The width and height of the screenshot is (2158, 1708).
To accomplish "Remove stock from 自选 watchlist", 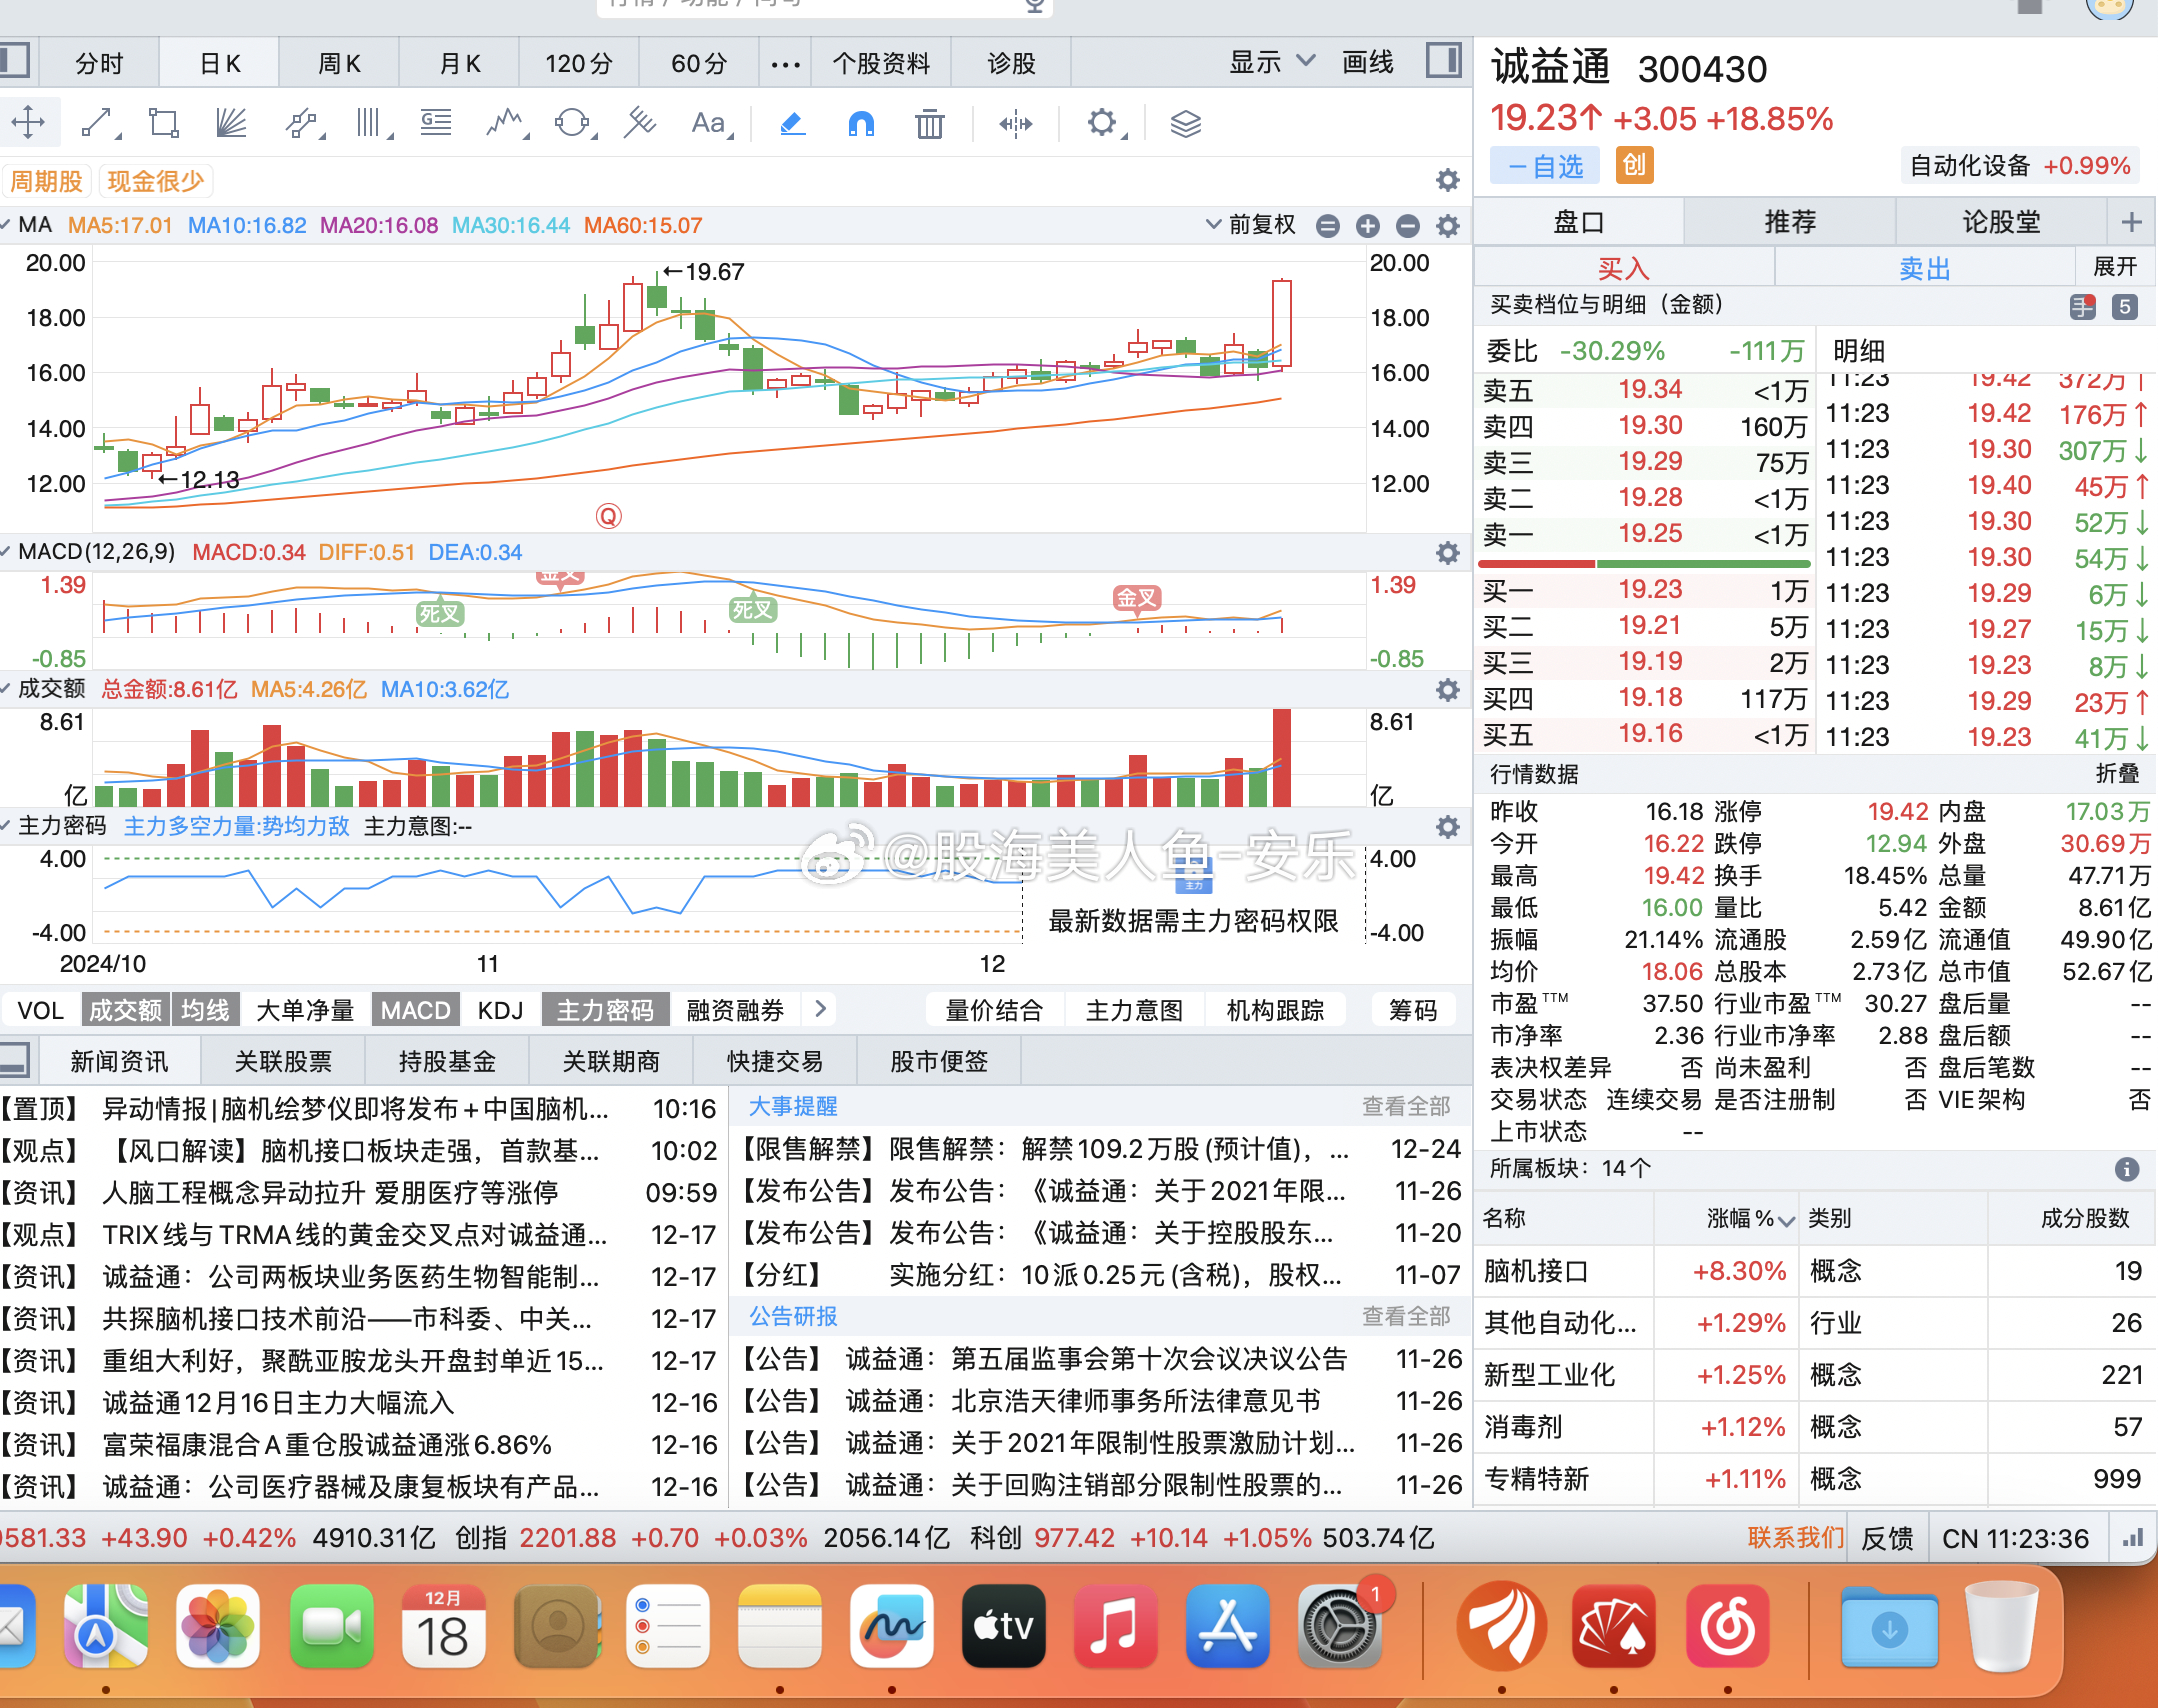I will point(1545,166).
